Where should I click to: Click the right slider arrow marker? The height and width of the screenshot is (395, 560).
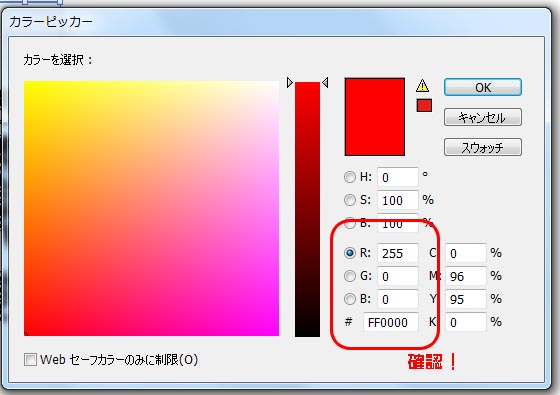click(x=325, y=83)
